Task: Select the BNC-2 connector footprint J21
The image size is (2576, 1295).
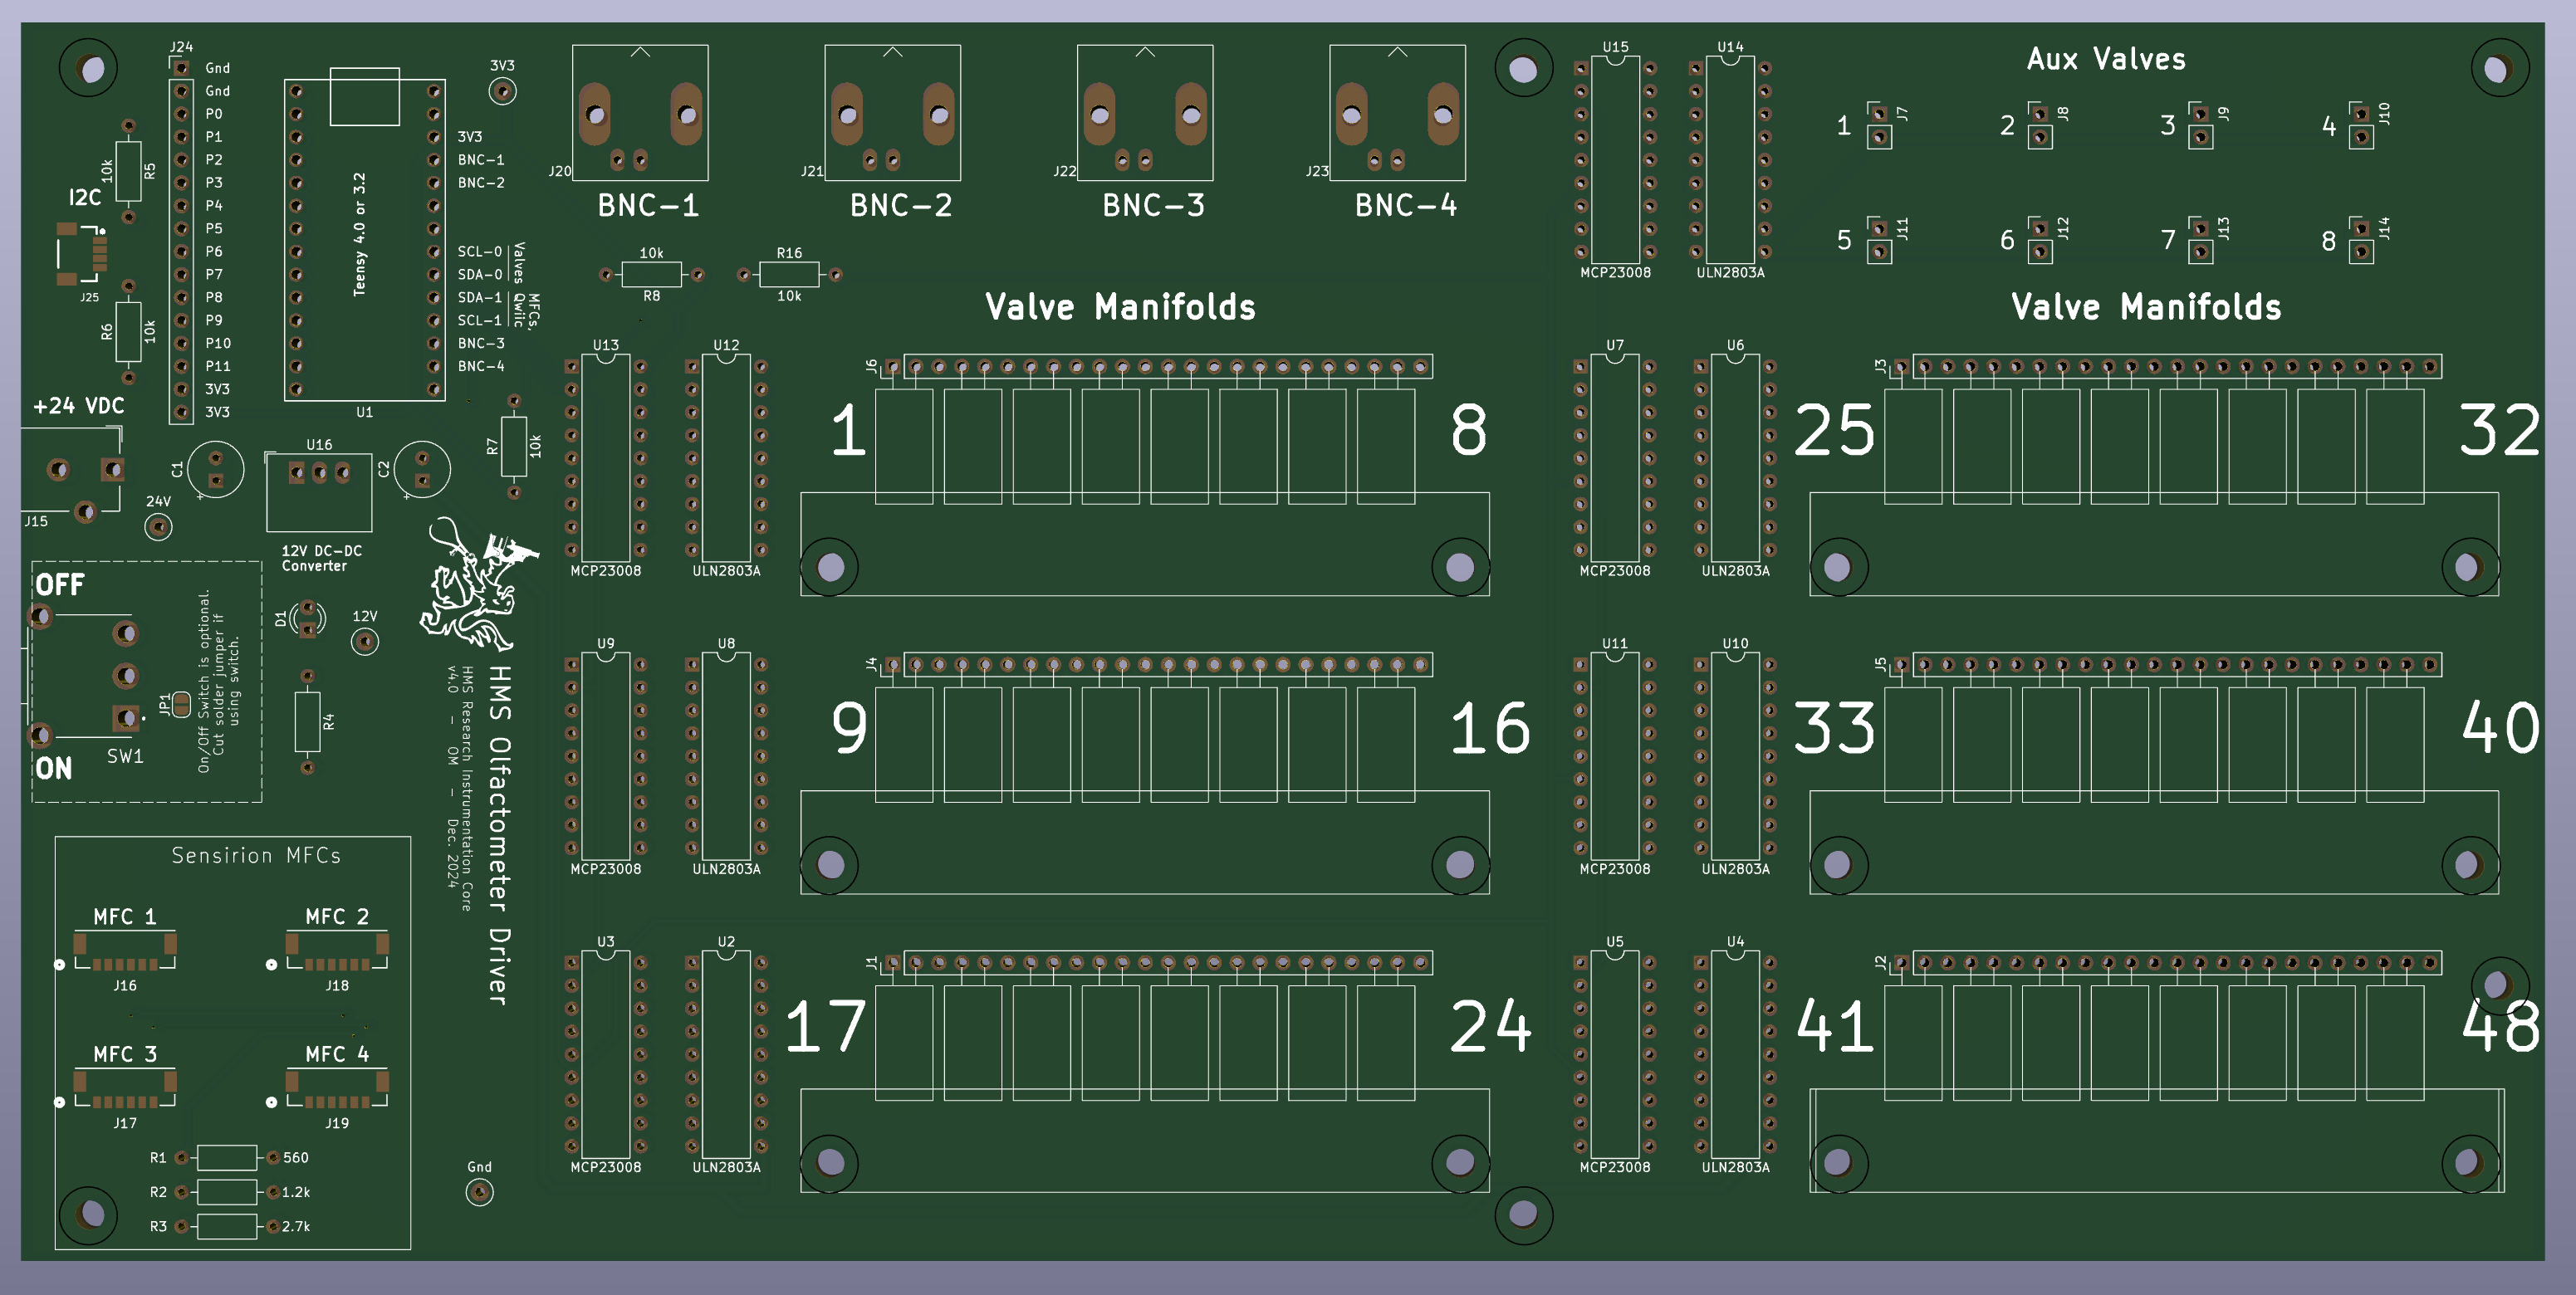Action: pos(892,113)
